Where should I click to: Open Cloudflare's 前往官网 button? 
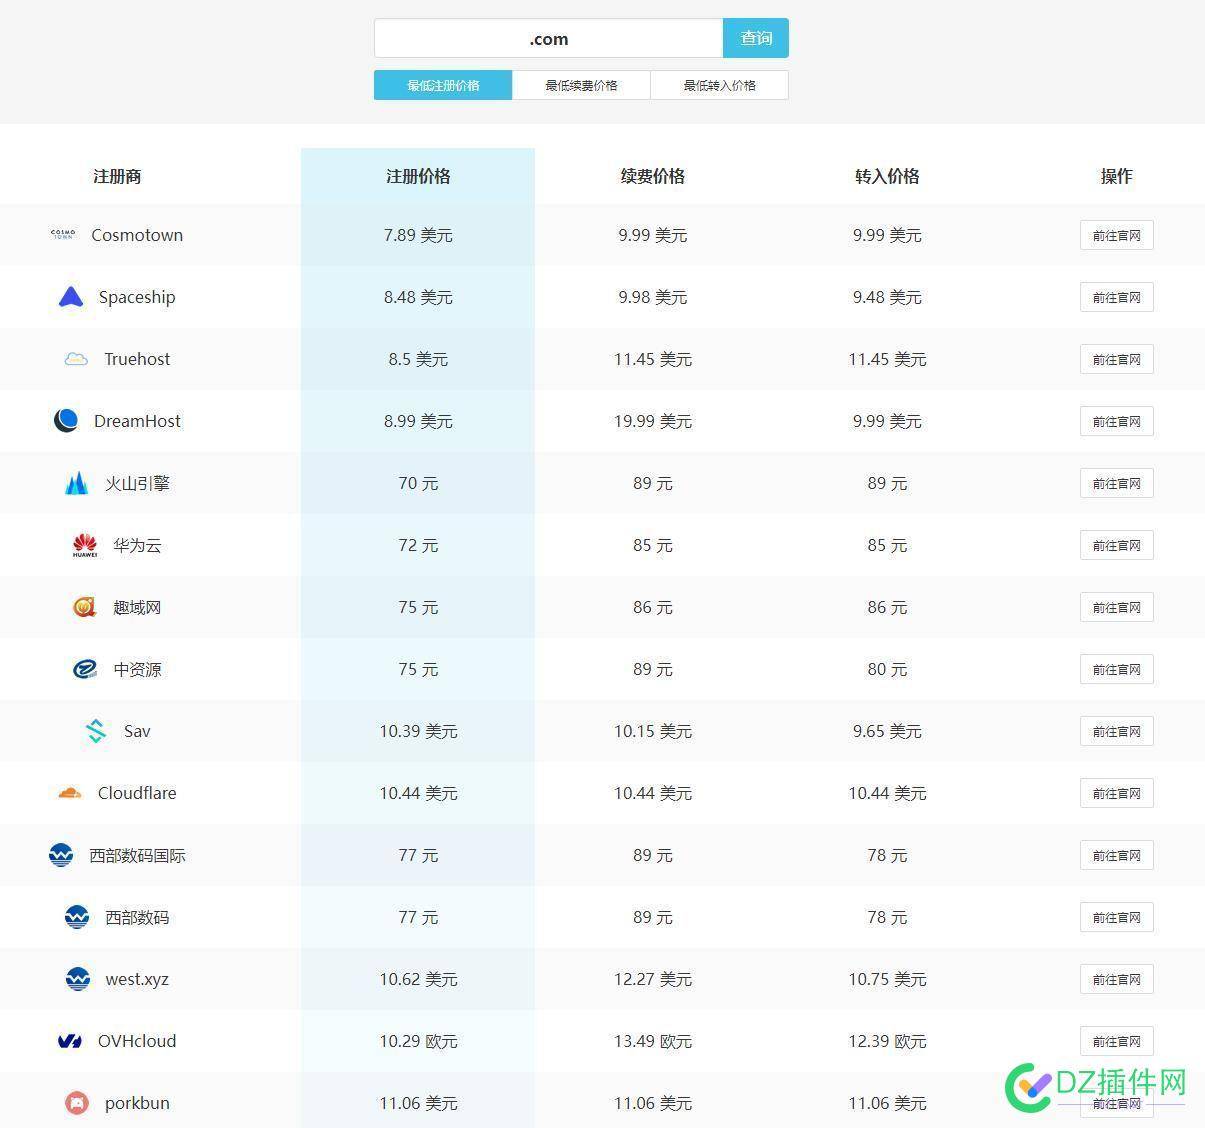pyautogui.click(x=1116, y=793)
